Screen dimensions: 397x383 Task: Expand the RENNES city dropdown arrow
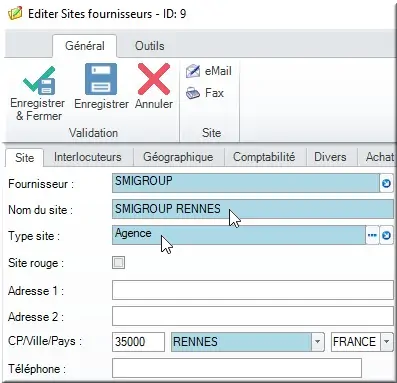coord(317,342)
